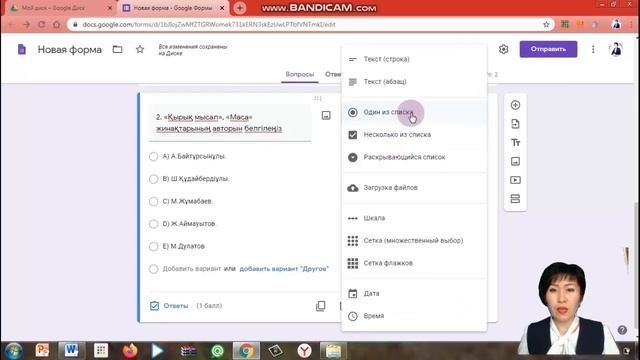The image size is (640, 360).
Task: Choose Шкала question type
Action: (414, 218)
